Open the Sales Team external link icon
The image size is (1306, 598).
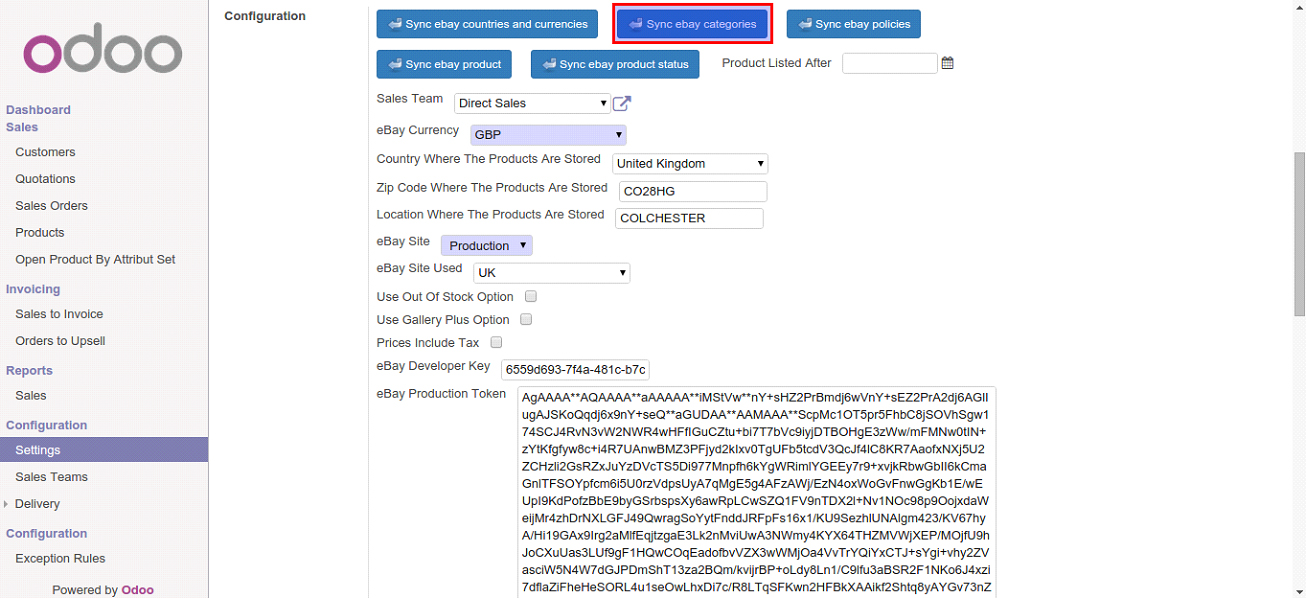pyautogui.click(x=622, y=103)
